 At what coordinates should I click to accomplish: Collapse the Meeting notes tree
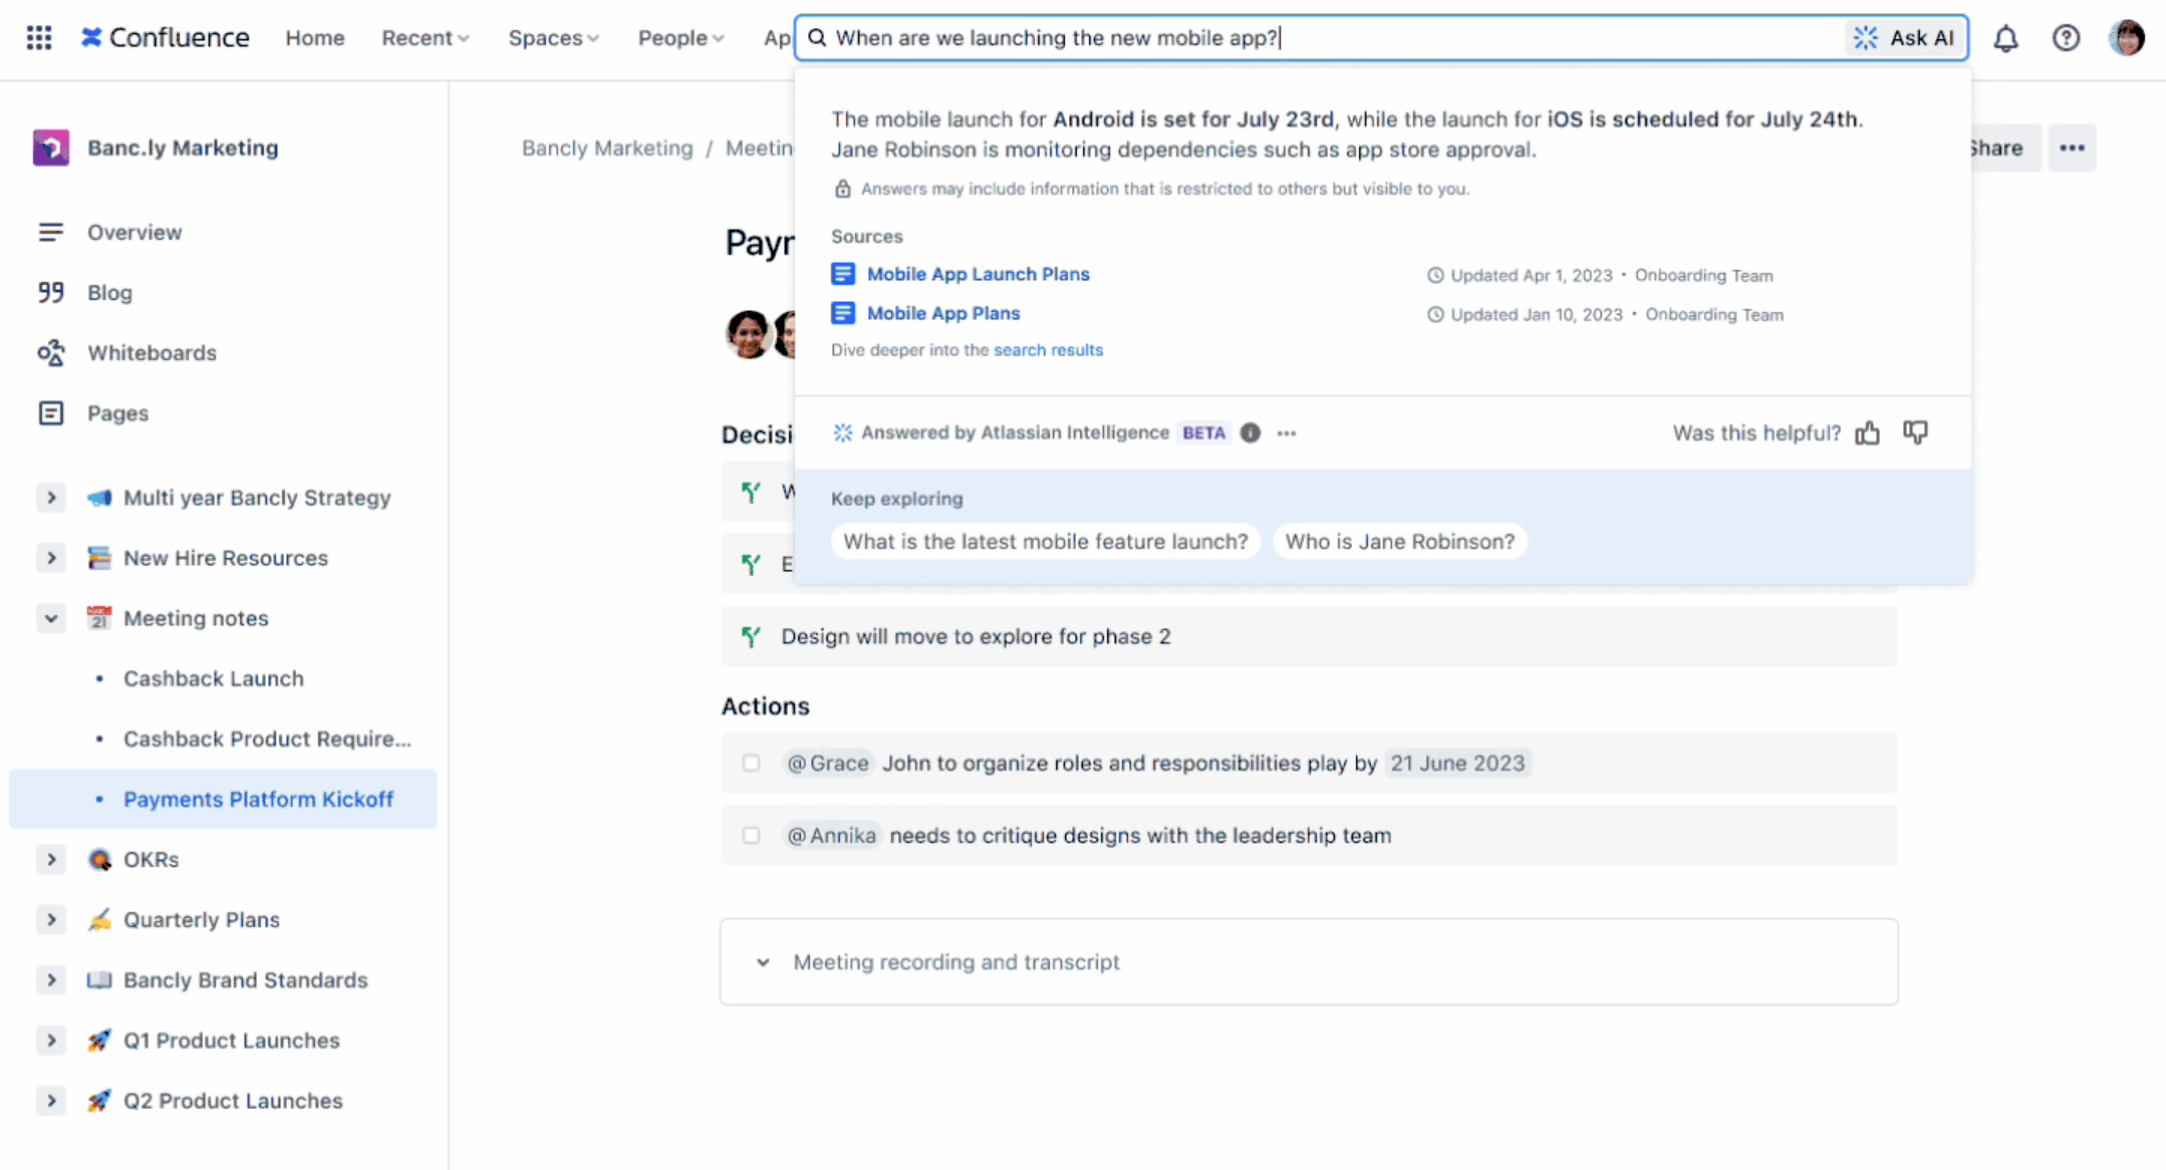(x=51, y=618)
